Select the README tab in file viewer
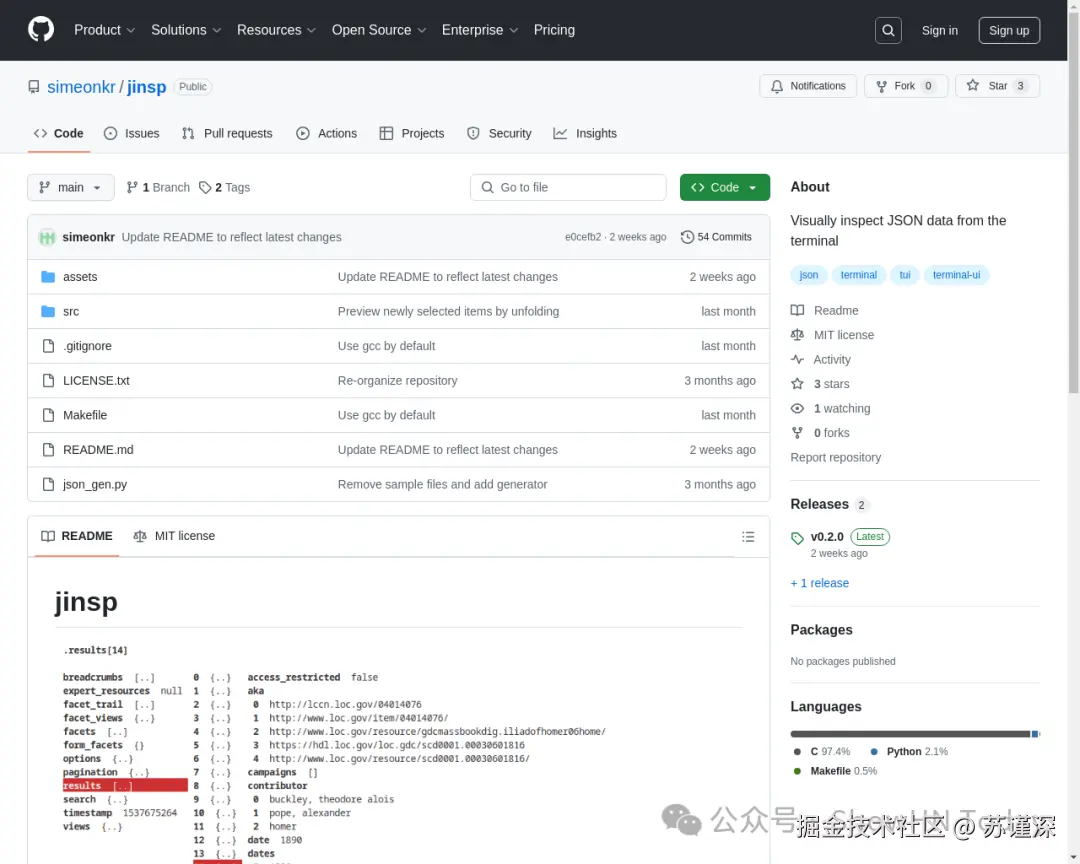The image size is (1080, 864). (76, 536)
